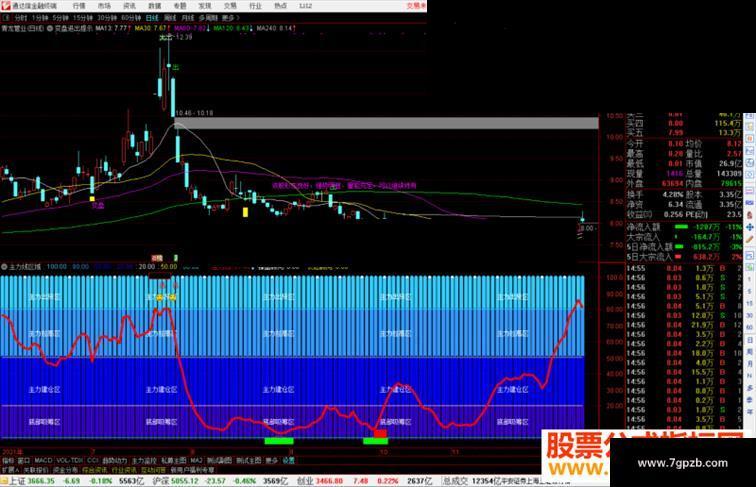Select the MA2 indicator tab
Screen dimensions: 756x487
pos(196,461)
